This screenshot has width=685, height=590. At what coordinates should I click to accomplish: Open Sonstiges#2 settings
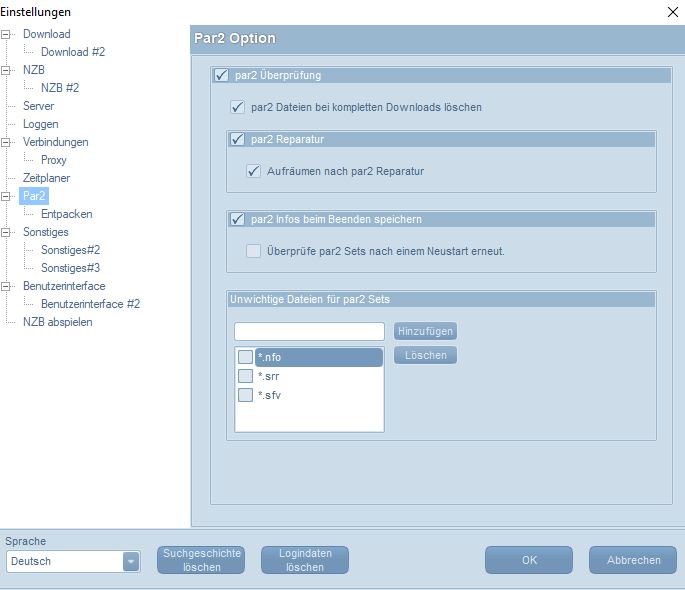point(70,250)
